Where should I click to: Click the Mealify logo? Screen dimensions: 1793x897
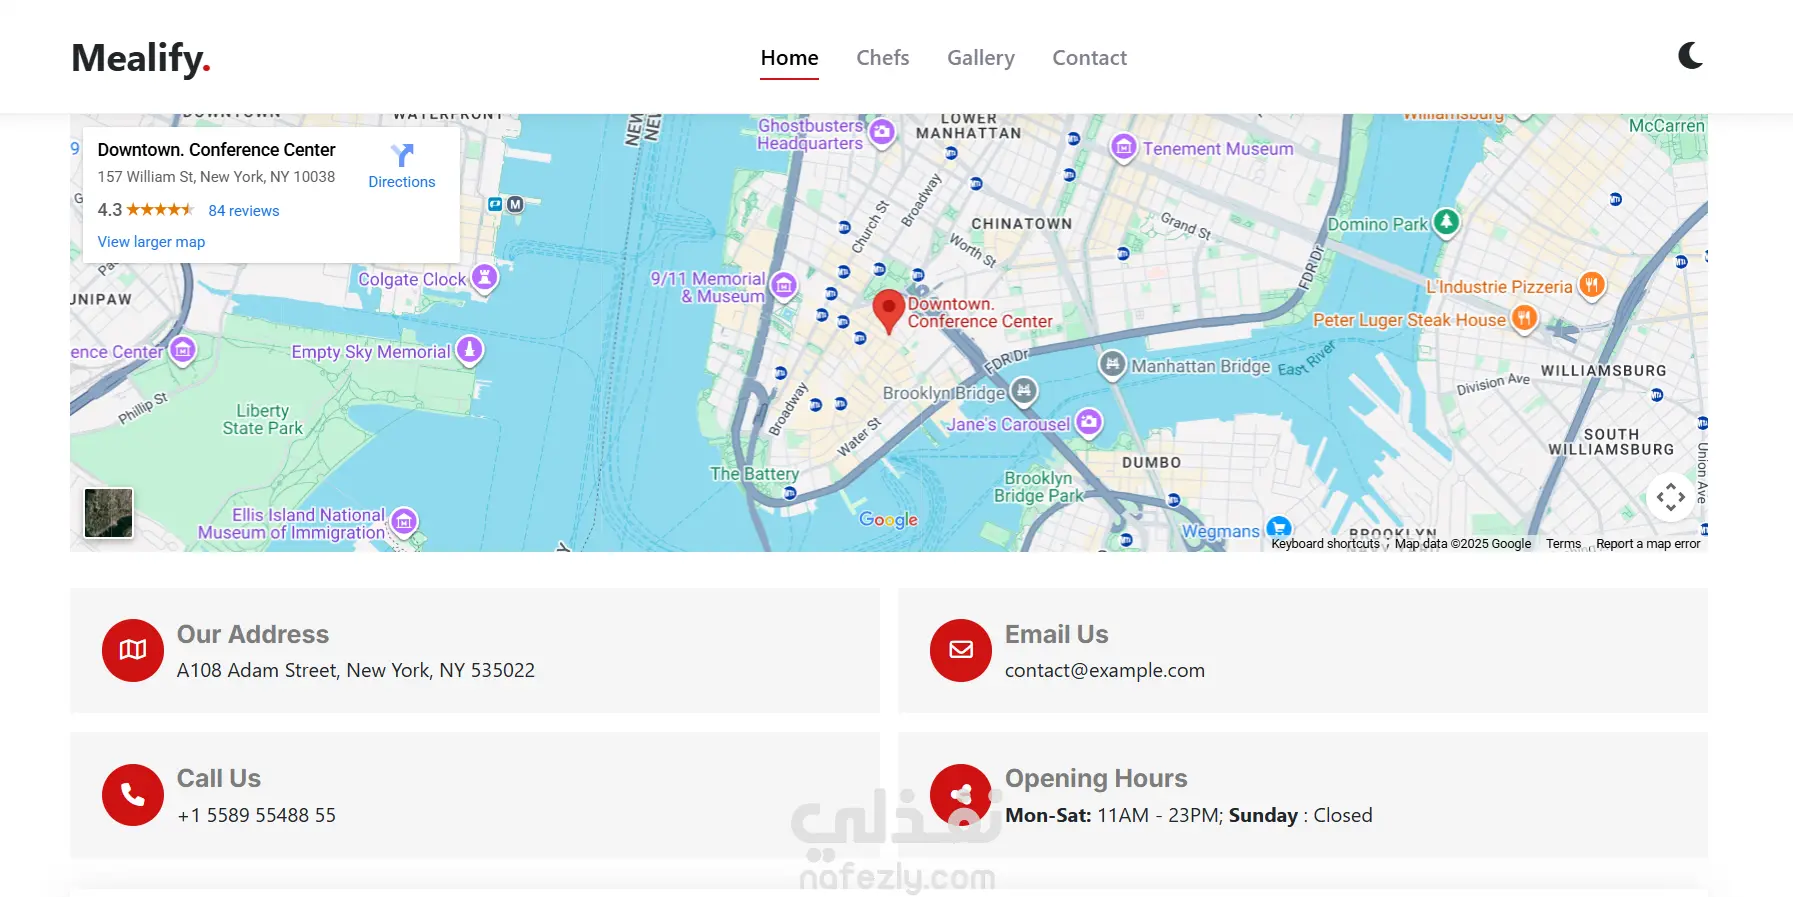(x=141, y=58)
